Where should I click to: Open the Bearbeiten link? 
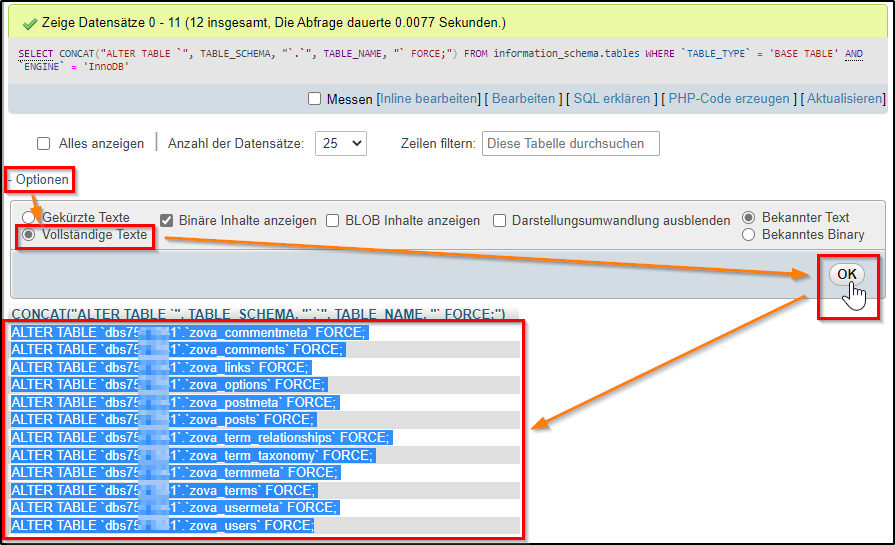pos(523,99)
